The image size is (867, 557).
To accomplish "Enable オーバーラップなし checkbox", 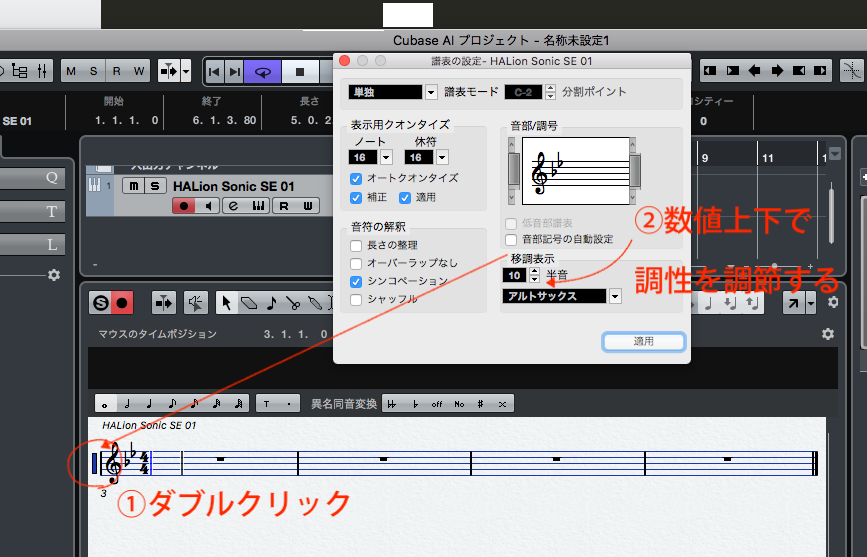I will click(356, 263).
